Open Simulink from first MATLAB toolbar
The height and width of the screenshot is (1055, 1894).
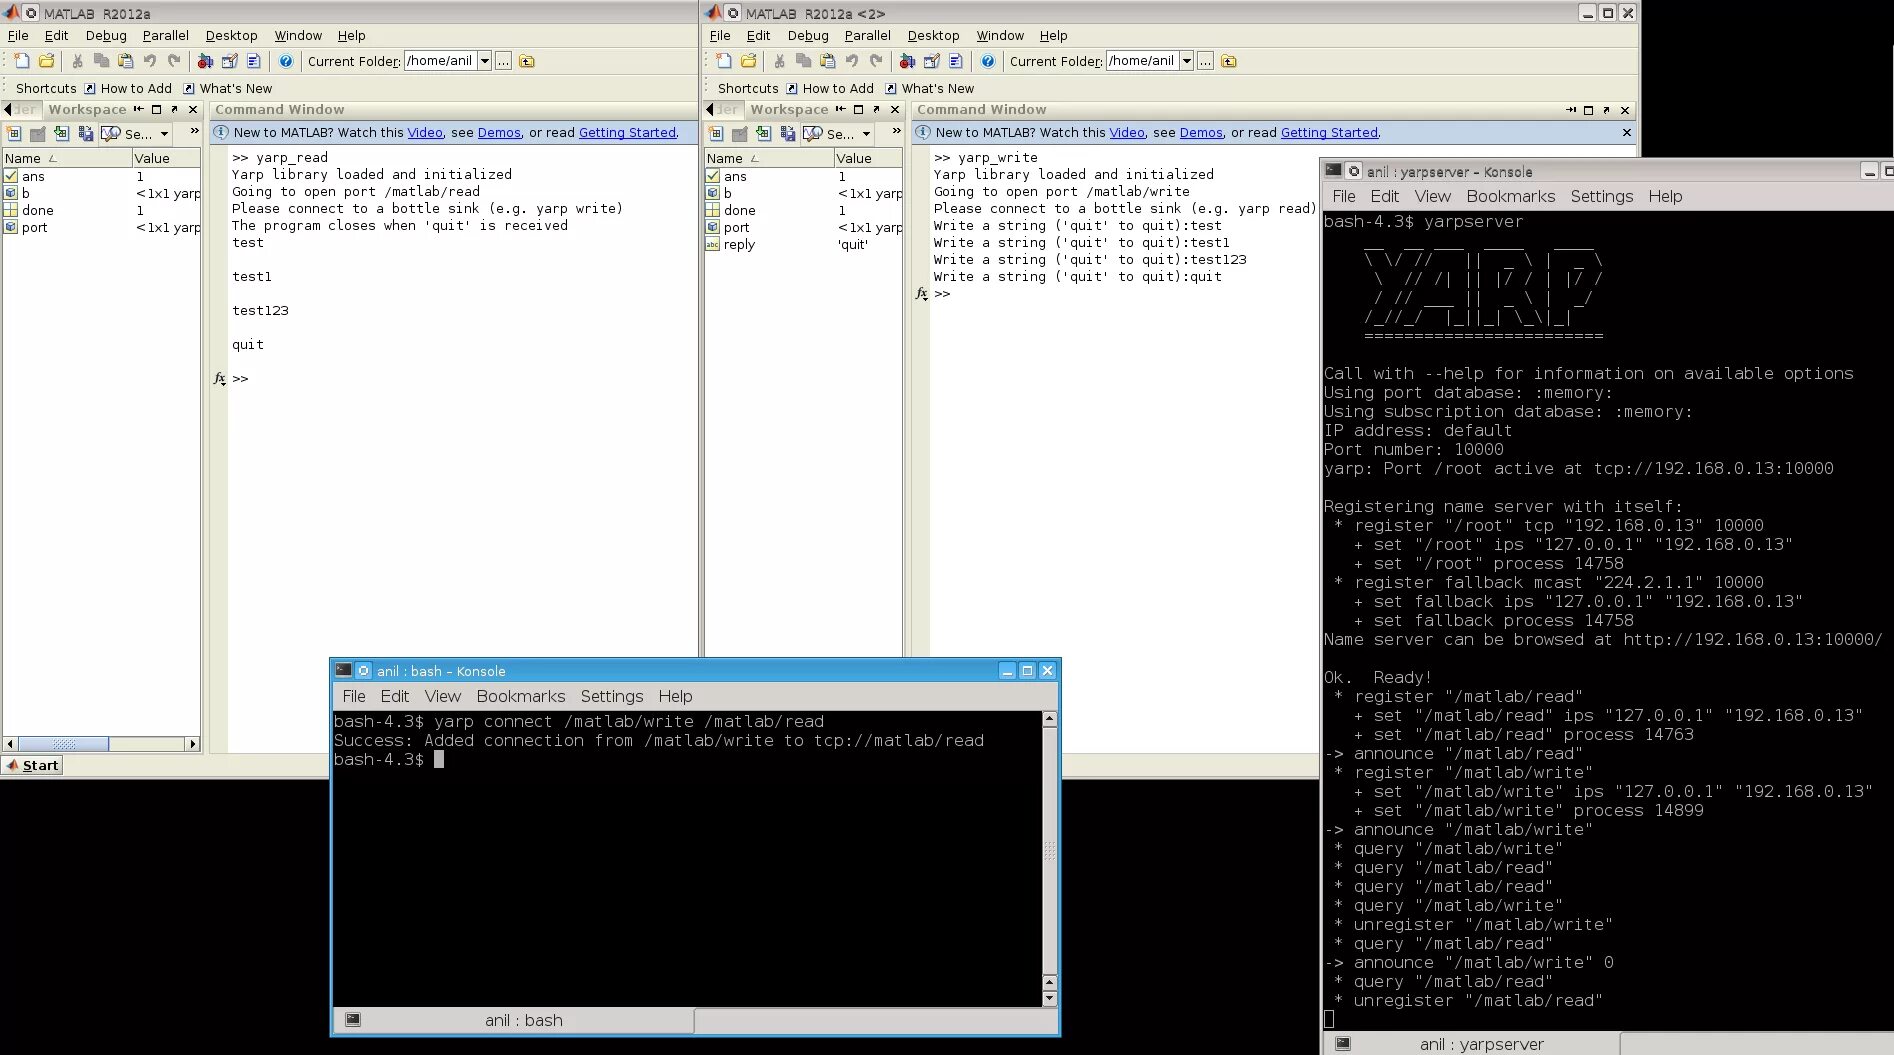(205, 61)
